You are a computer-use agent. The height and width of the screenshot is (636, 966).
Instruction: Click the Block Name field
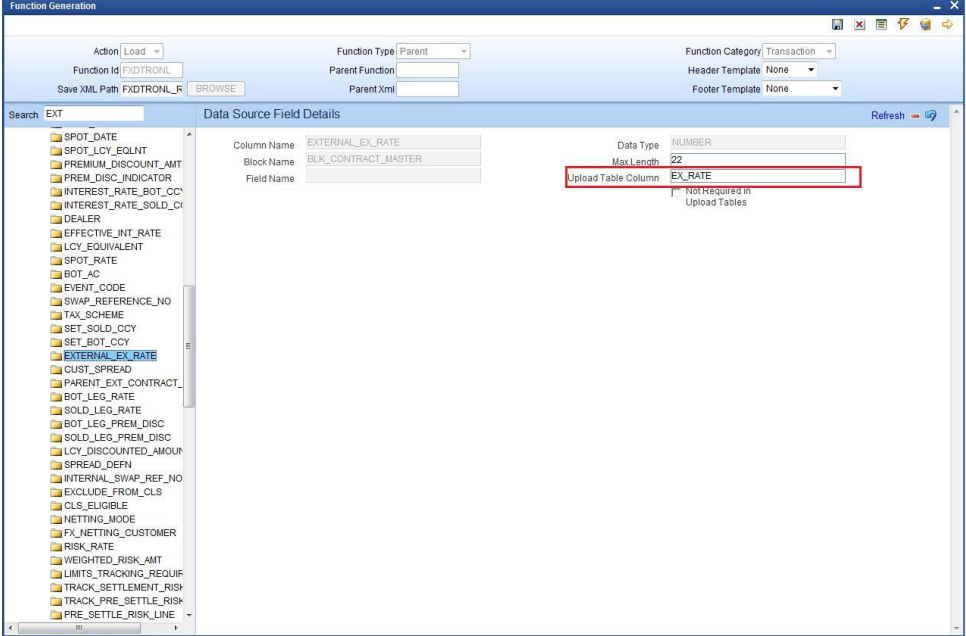pyautogui.click(x=393, y=159)
